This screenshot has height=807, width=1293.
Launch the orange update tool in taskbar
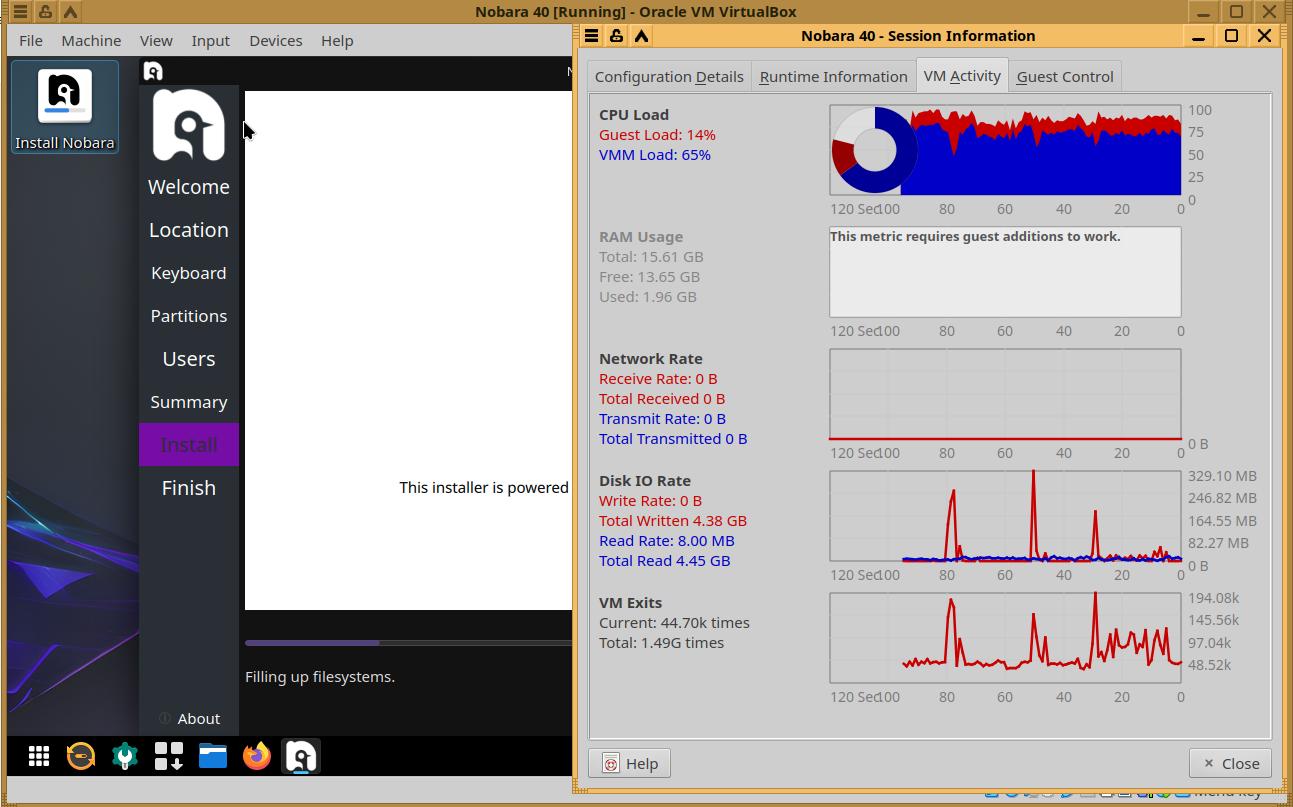click(x=81, y=756)
